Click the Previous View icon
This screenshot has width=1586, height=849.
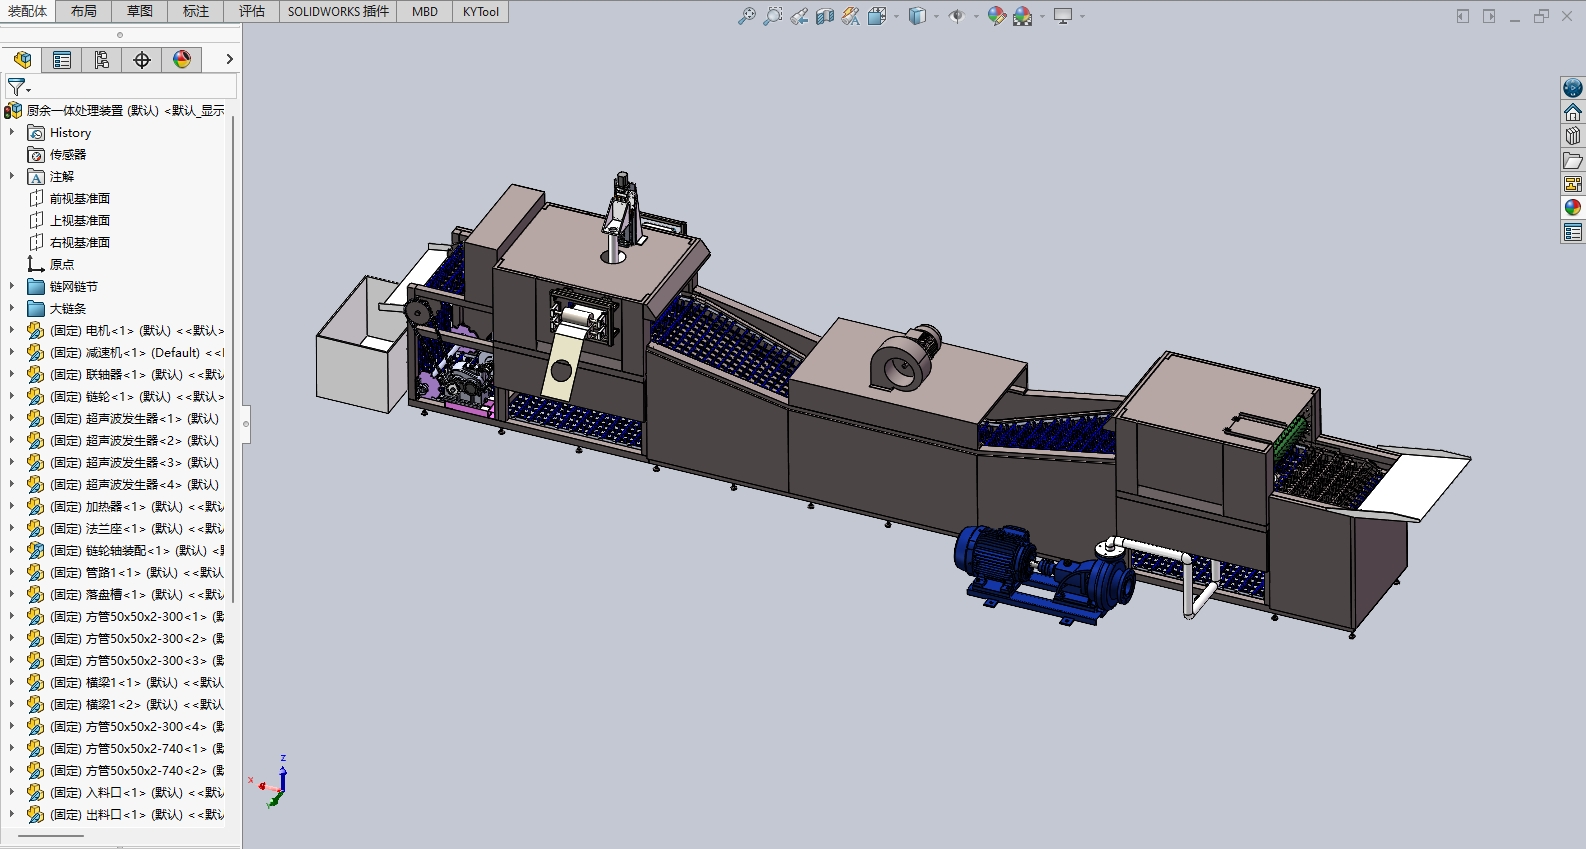coord(798,16)
